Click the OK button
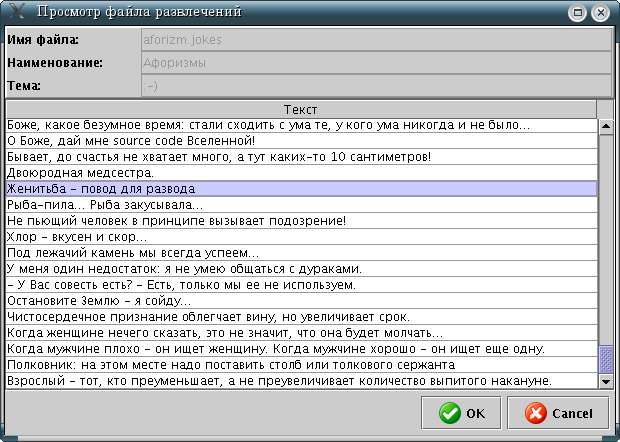Screen dimensions: 620x442 tap(461, 413)
